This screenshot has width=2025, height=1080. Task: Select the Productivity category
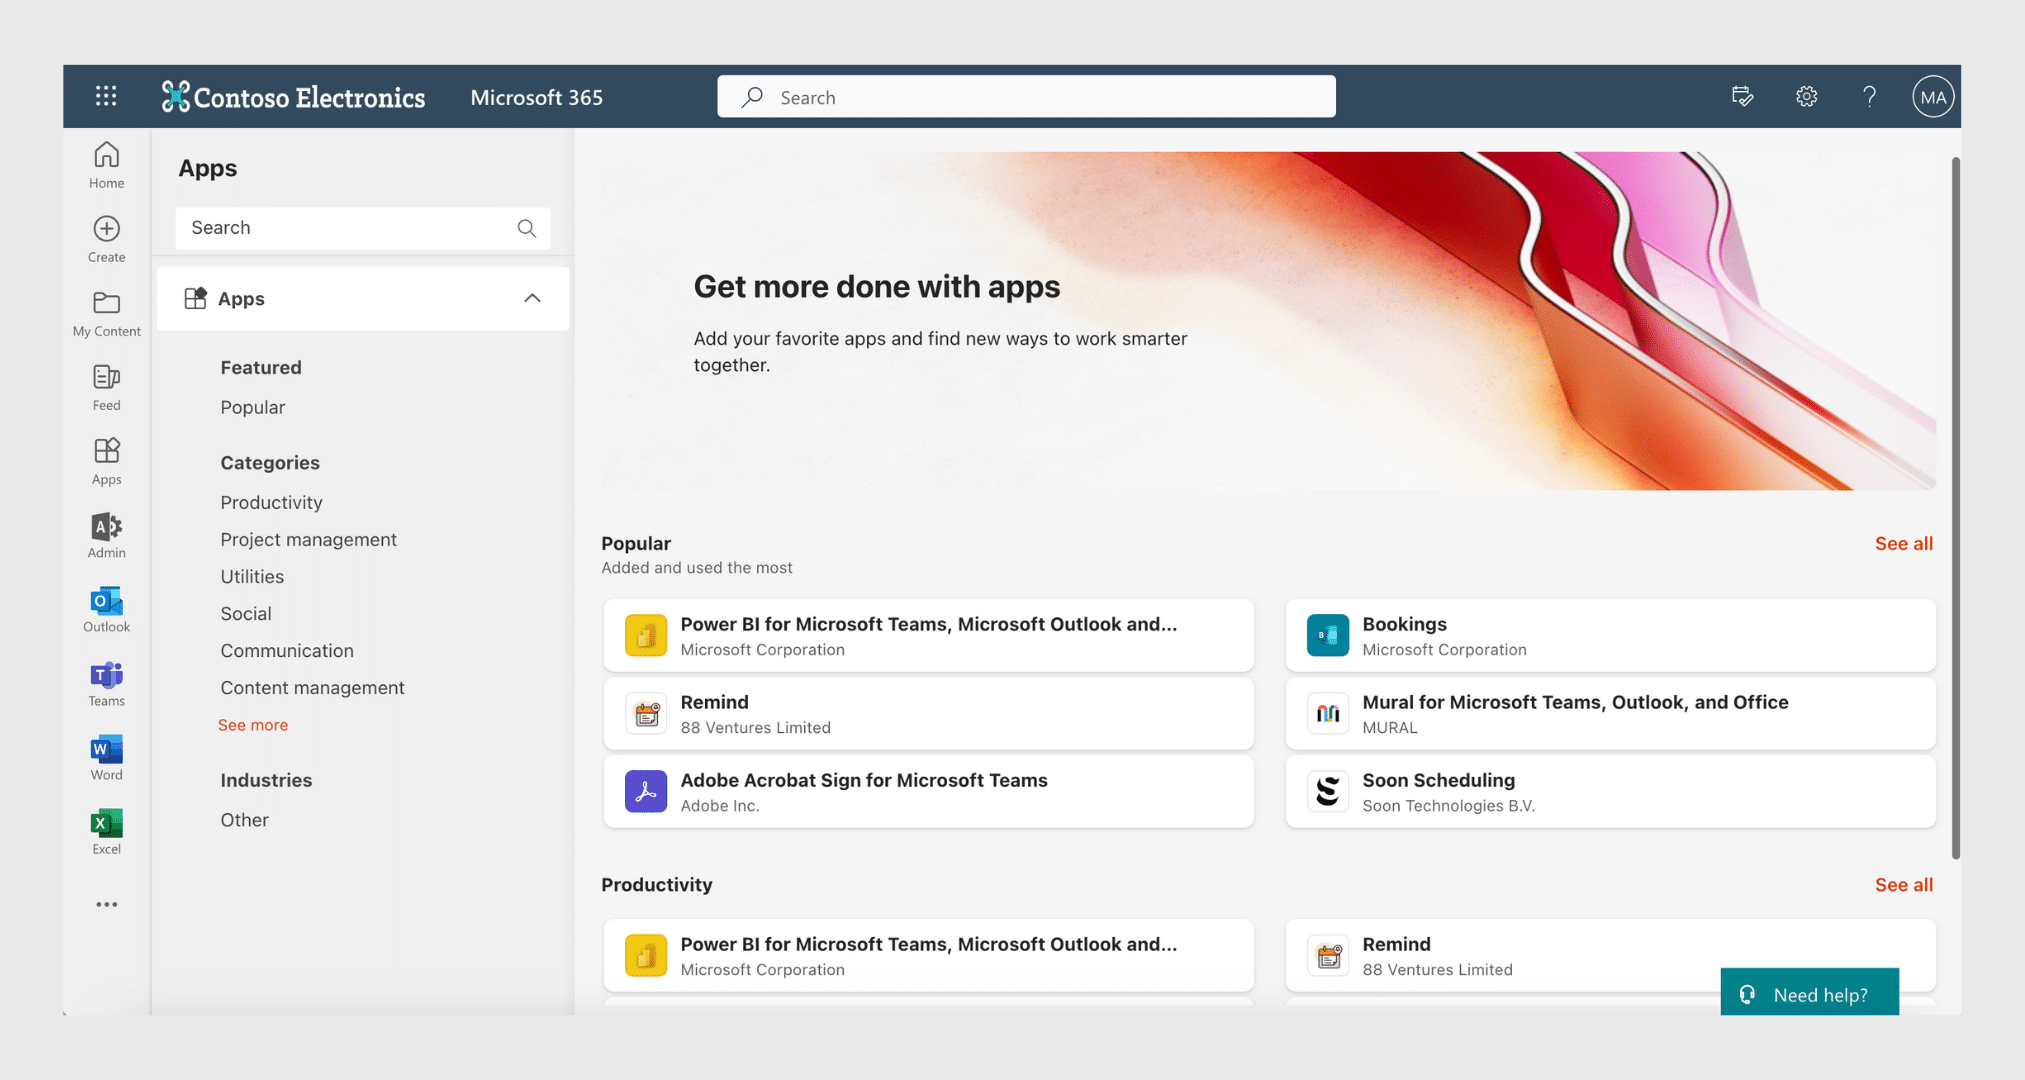tap(271, 502)
